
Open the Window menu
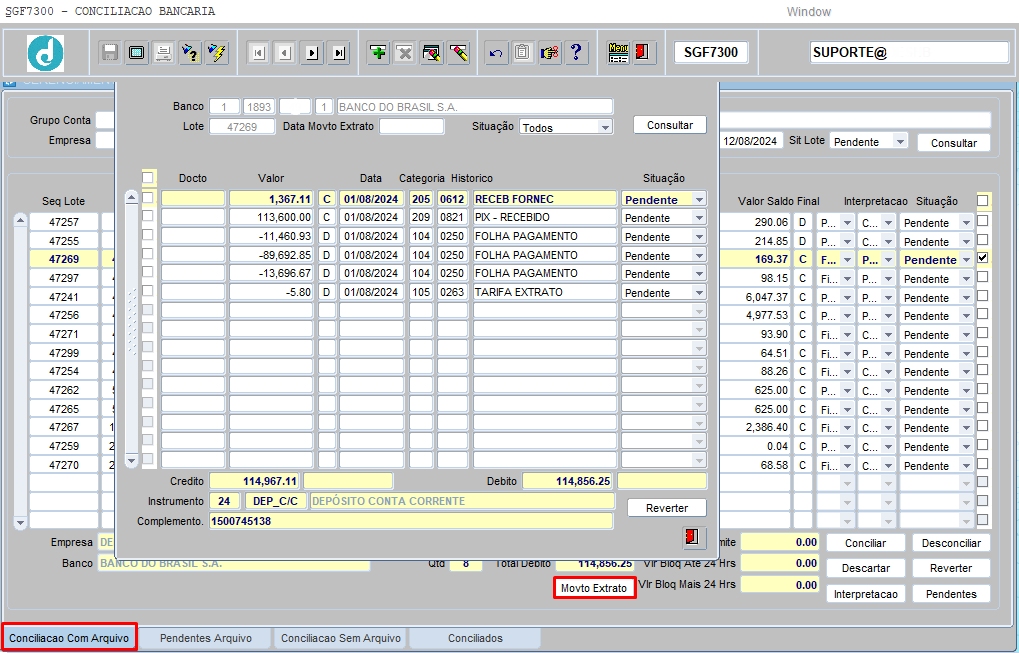click(808, 12)
